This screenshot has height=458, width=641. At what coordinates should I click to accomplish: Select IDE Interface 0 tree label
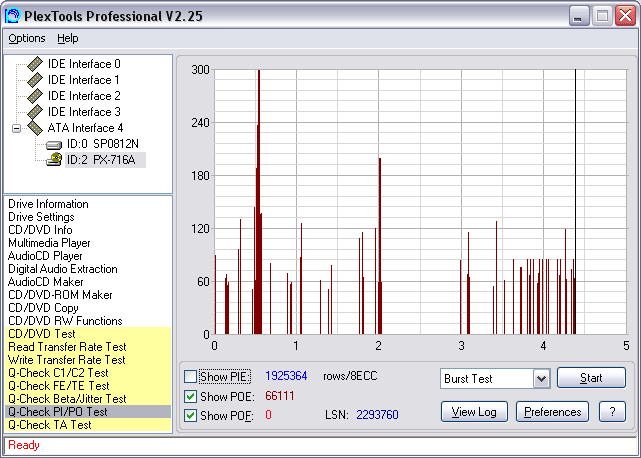click(x=84, y=64)
